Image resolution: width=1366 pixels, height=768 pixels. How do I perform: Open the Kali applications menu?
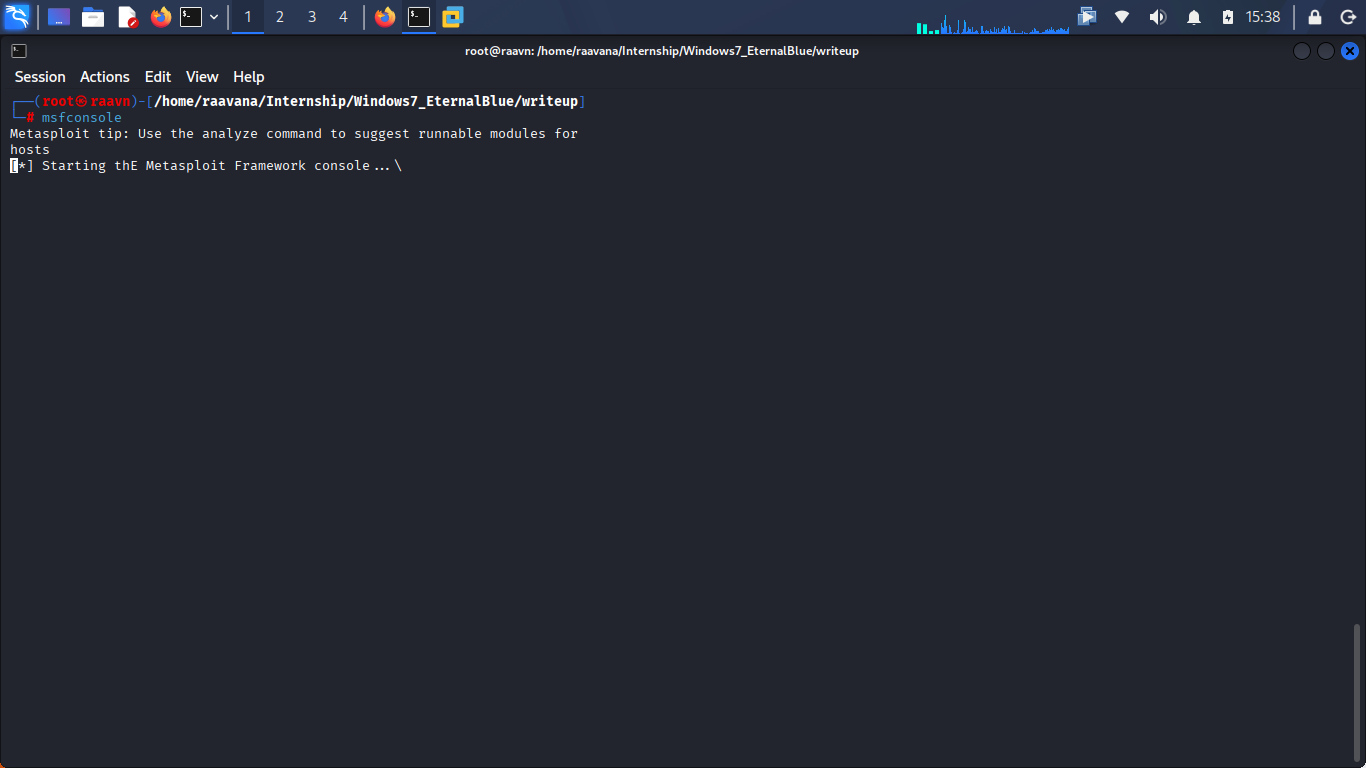pyautogui.click(x=17, y=16)
